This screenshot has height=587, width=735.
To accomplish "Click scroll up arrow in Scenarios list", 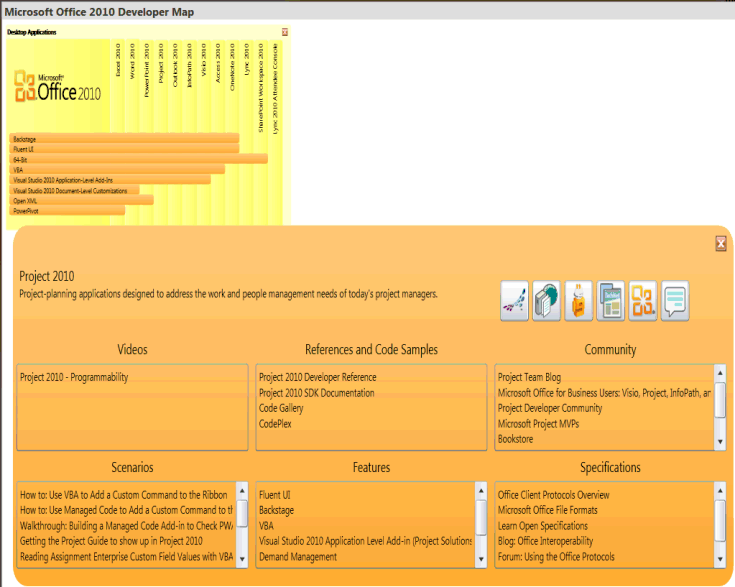I will point(242,491).
